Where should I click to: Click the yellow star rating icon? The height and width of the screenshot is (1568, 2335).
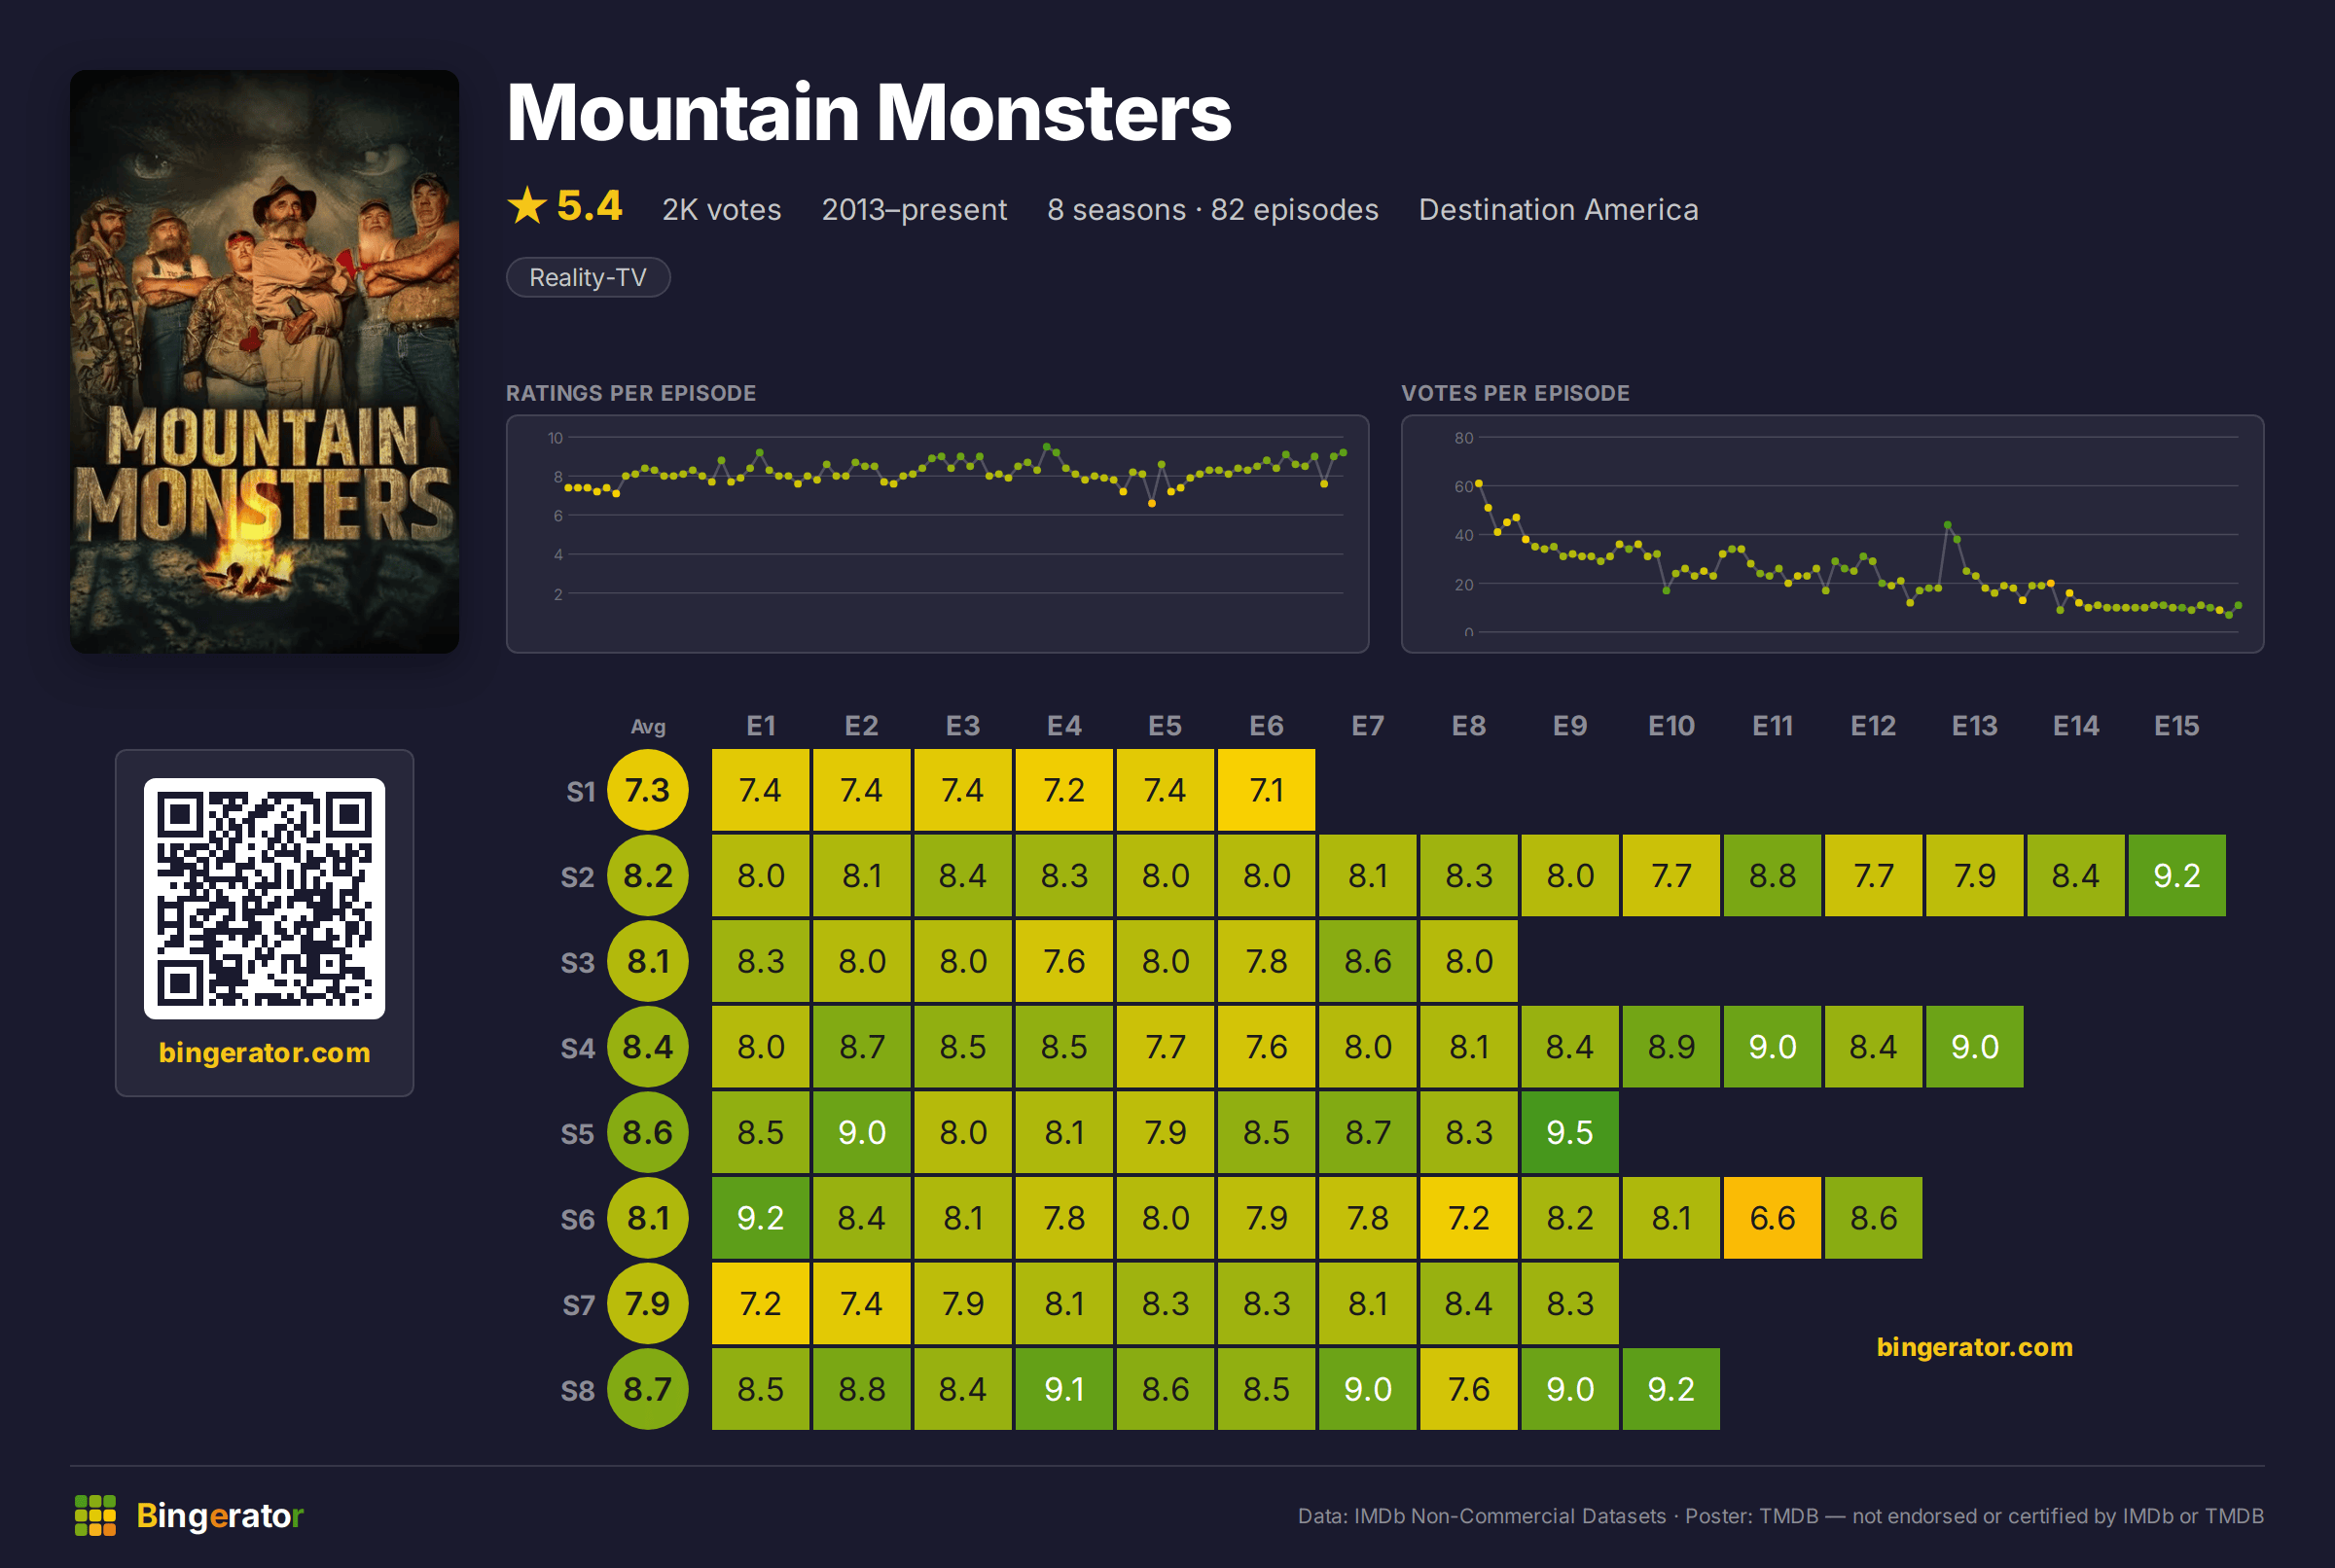point(527,206)
